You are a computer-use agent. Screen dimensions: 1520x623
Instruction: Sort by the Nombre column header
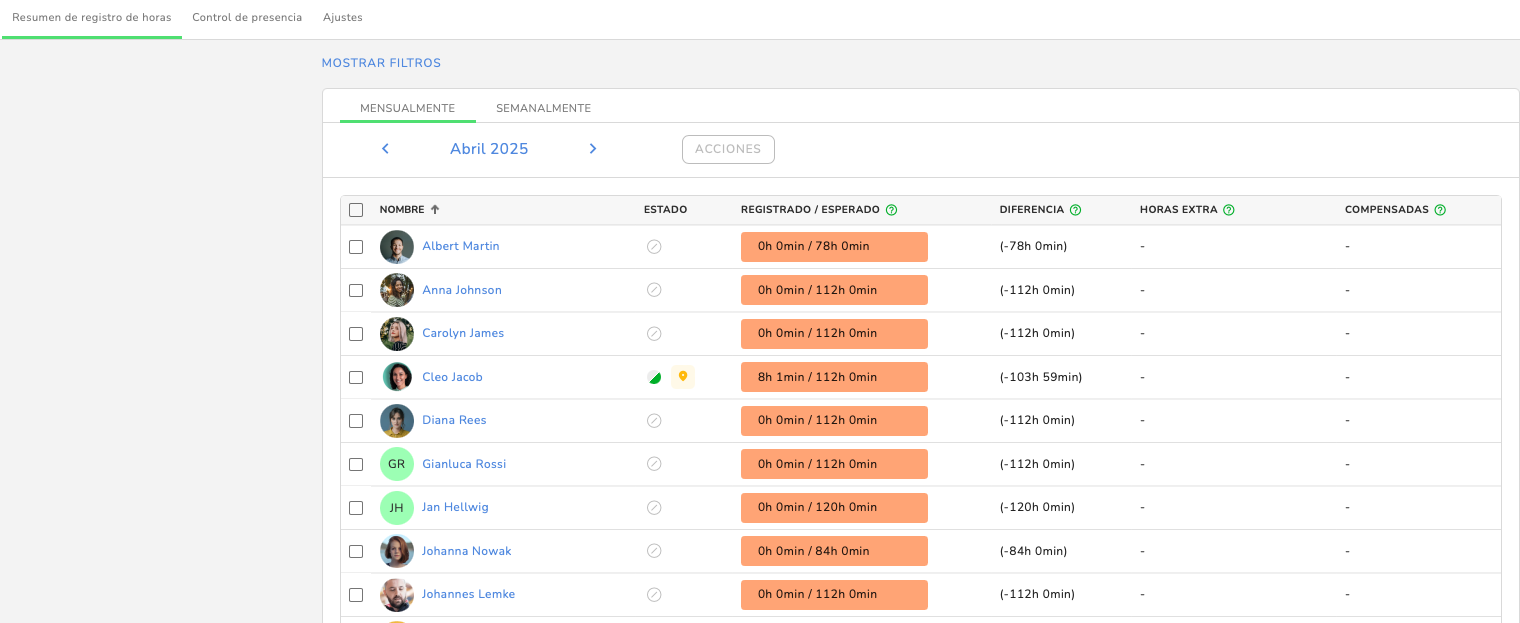[402, 210]
